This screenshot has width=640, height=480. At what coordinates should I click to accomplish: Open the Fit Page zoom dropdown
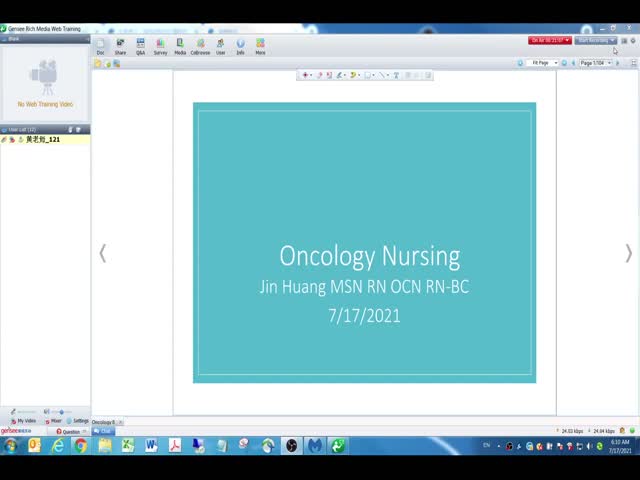pyautogui.click(x=542, y=63)
